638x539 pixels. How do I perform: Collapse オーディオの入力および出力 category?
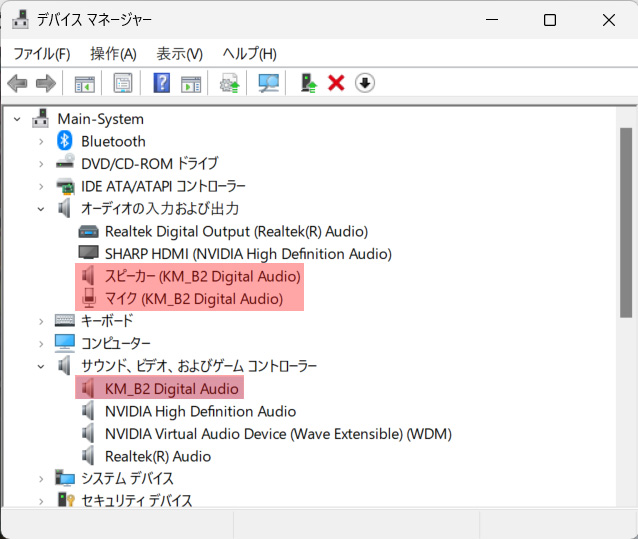[x=41, y=209]
